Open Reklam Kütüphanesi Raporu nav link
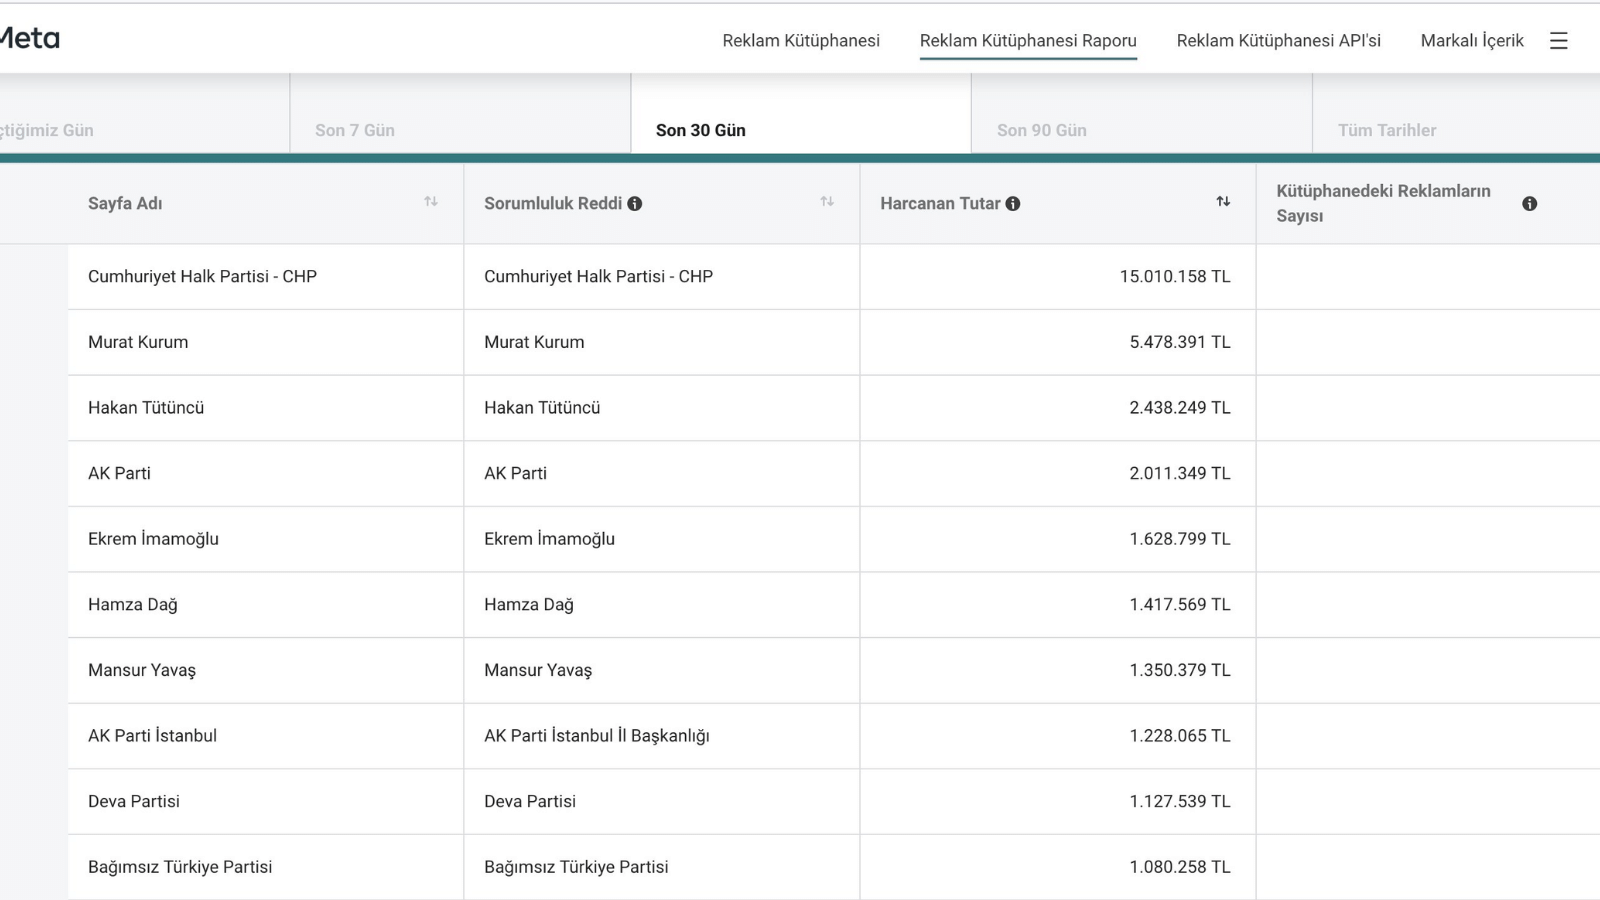This screenshot has height=900, width=1600. [x=1028, y=41]
